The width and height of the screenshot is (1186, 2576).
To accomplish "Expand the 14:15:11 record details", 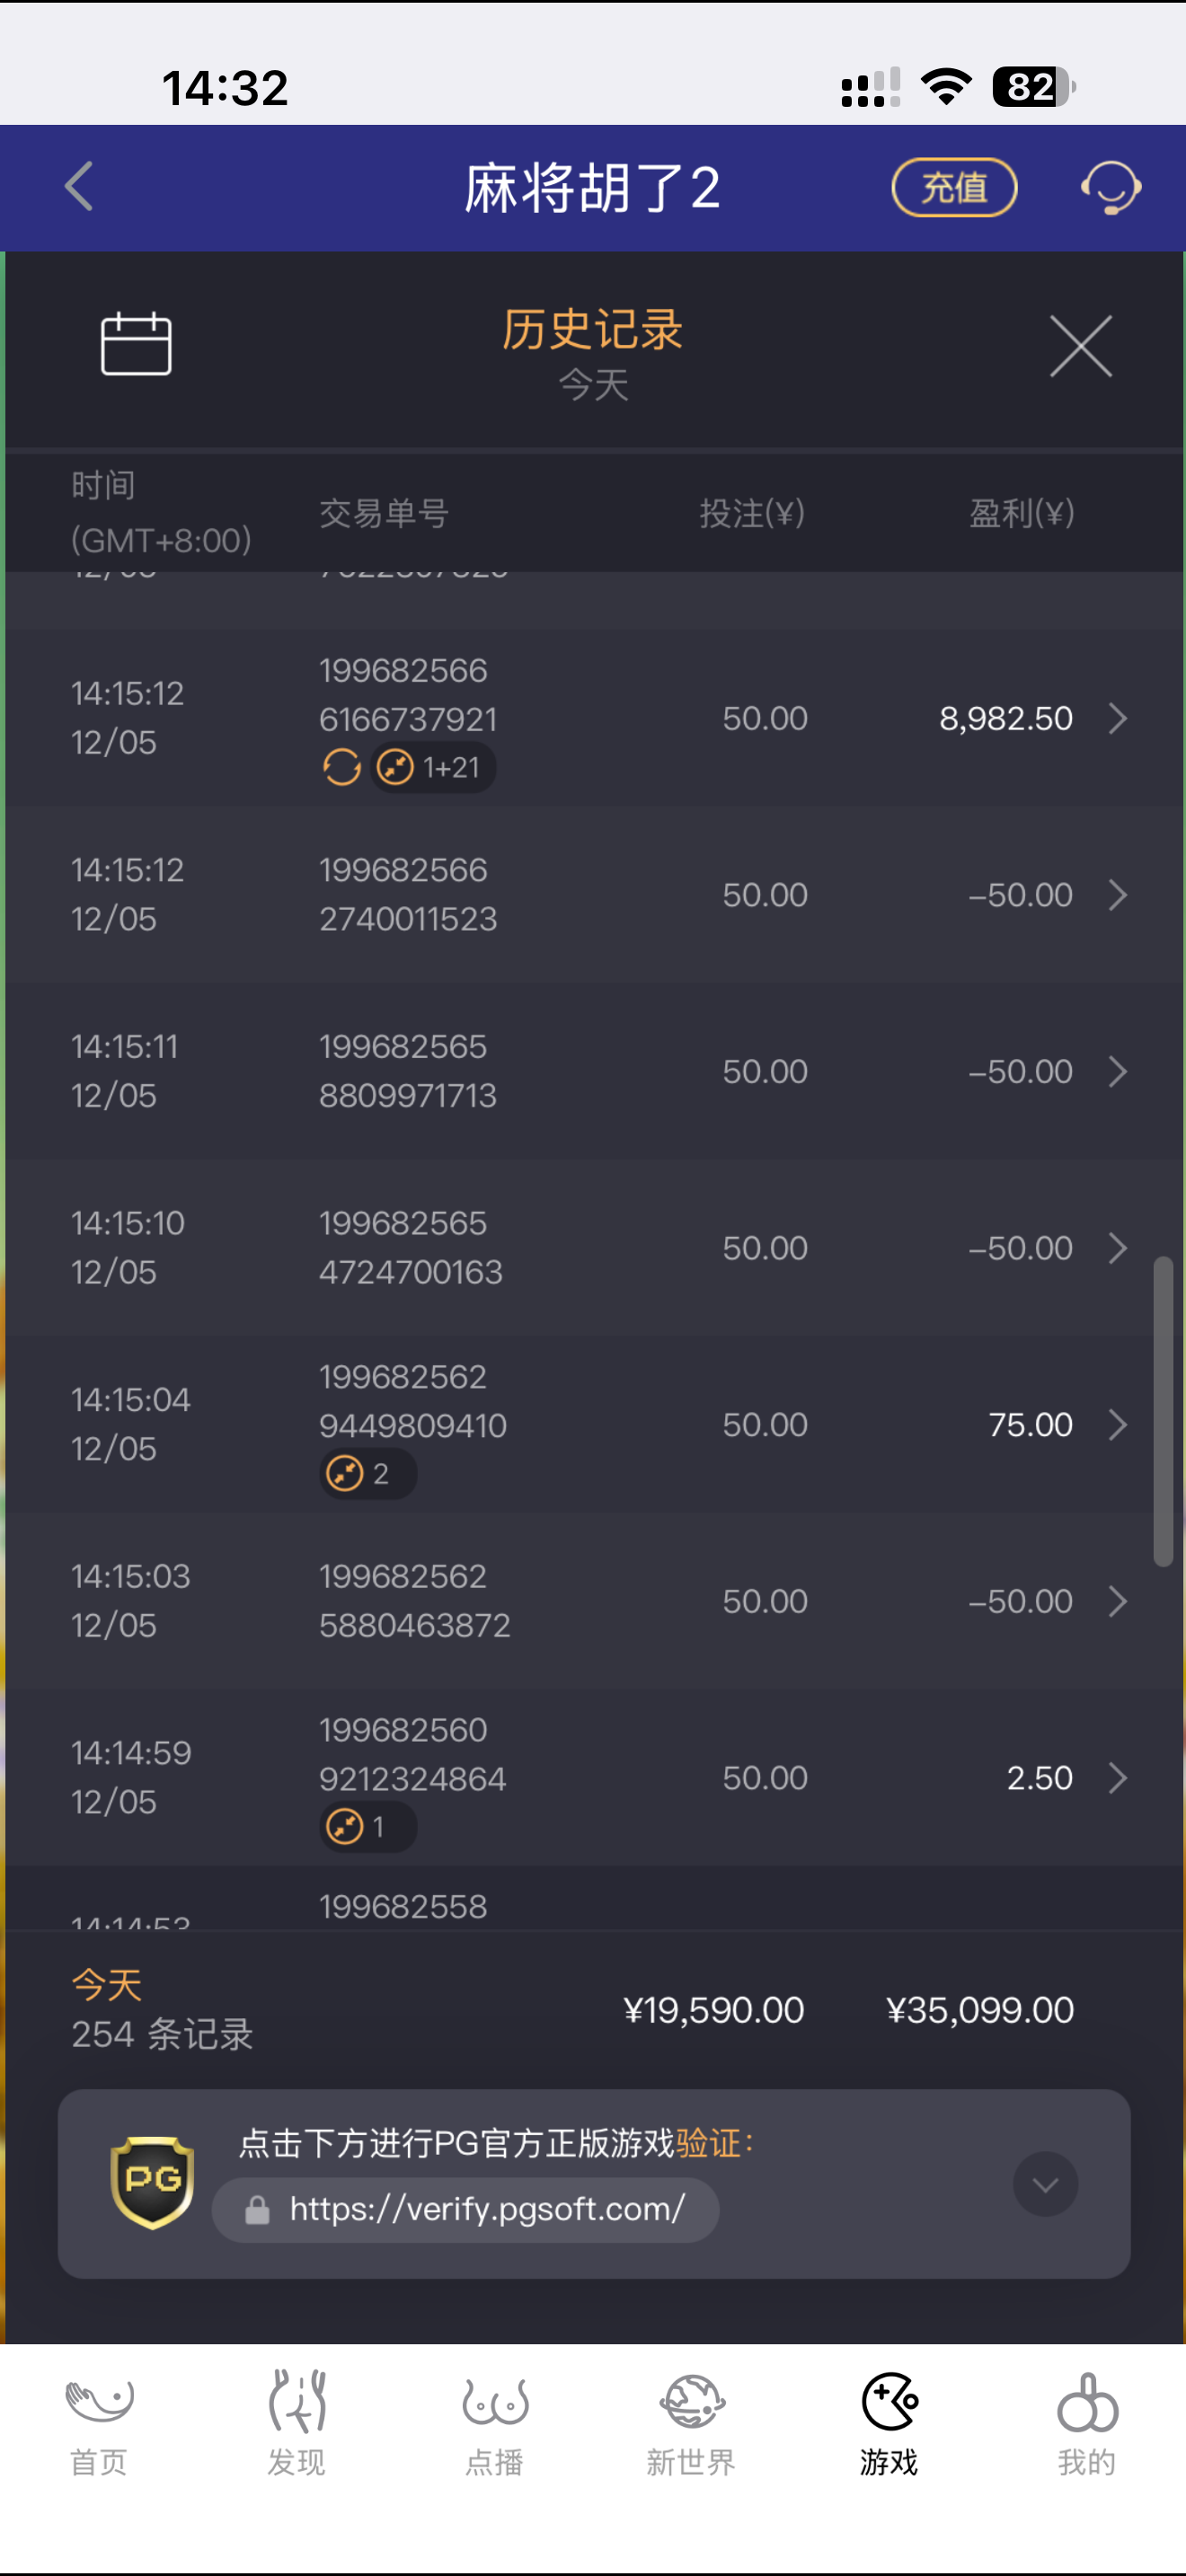I will 1118,1071.
